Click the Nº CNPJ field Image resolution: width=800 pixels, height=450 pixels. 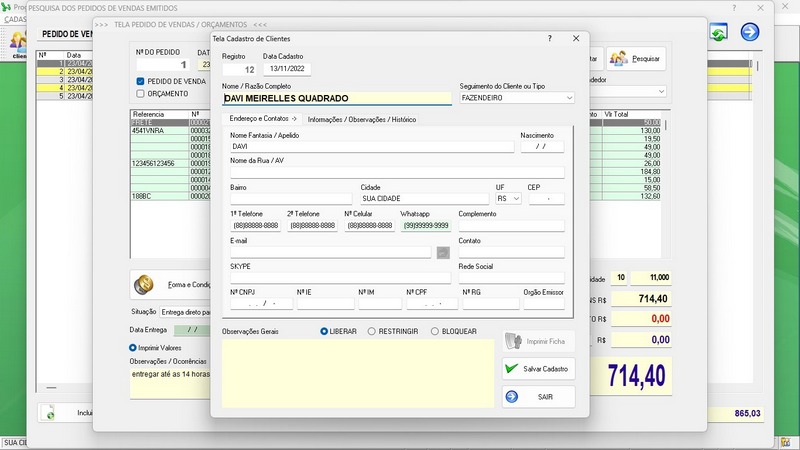coord(262,304)
